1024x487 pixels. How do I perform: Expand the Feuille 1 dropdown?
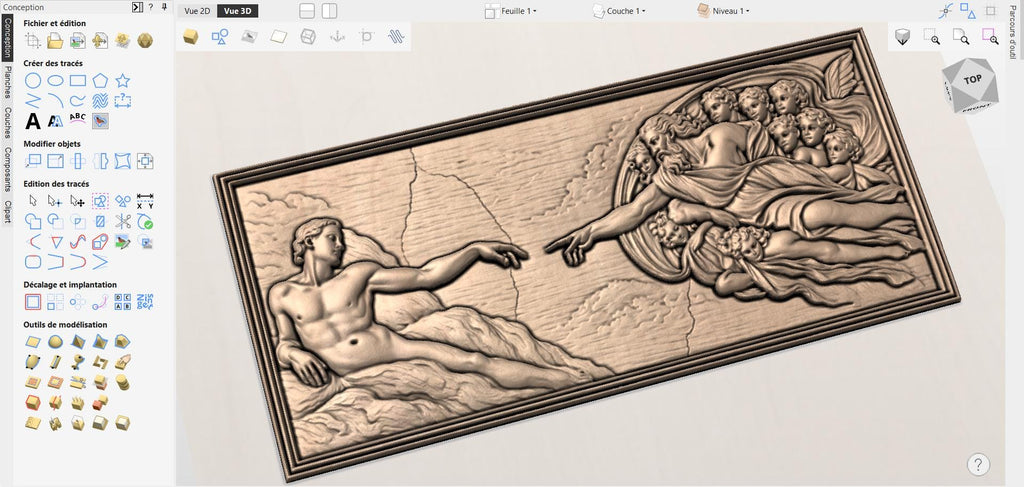click(x=511, y=11)
